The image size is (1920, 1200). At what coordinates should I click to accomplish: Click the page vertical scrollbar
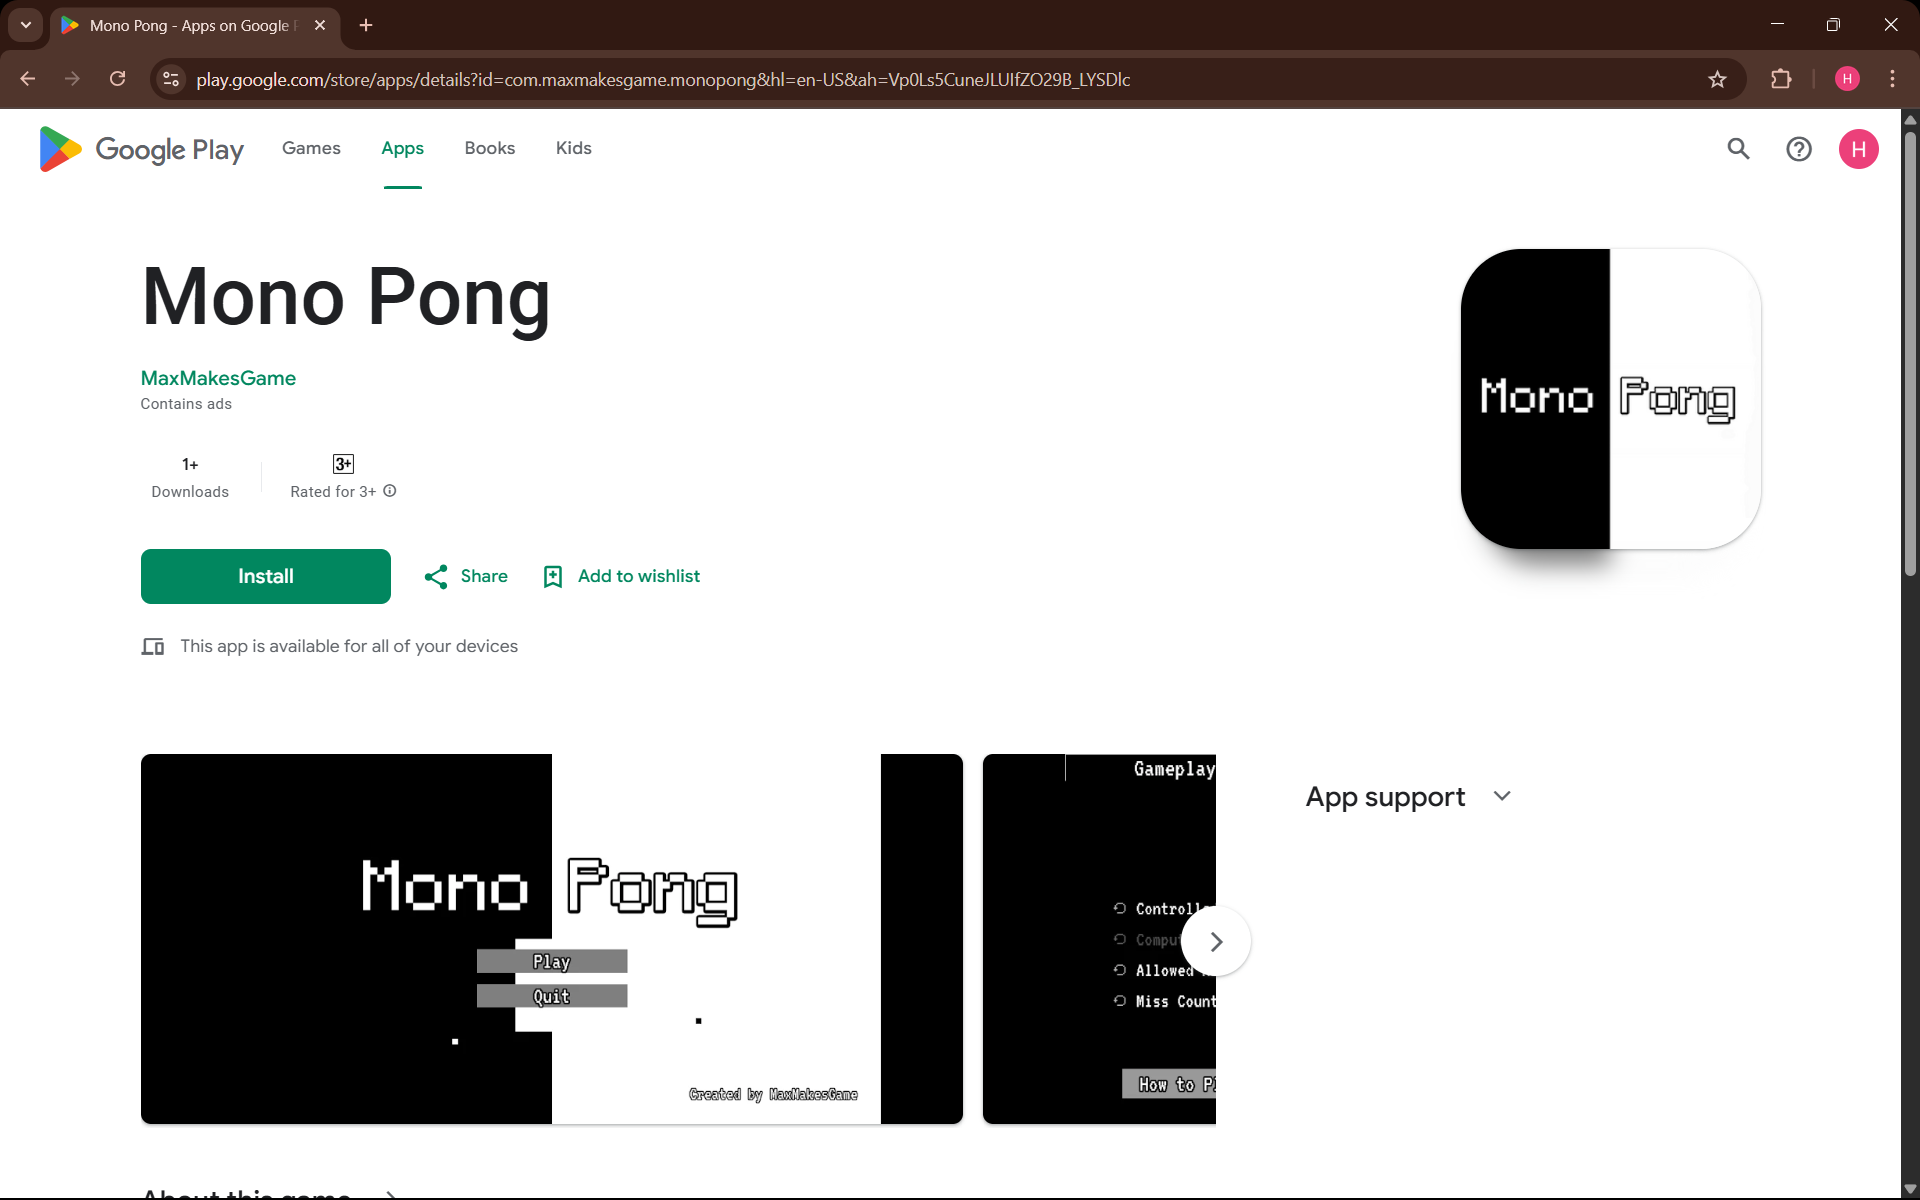(1910, 353)
